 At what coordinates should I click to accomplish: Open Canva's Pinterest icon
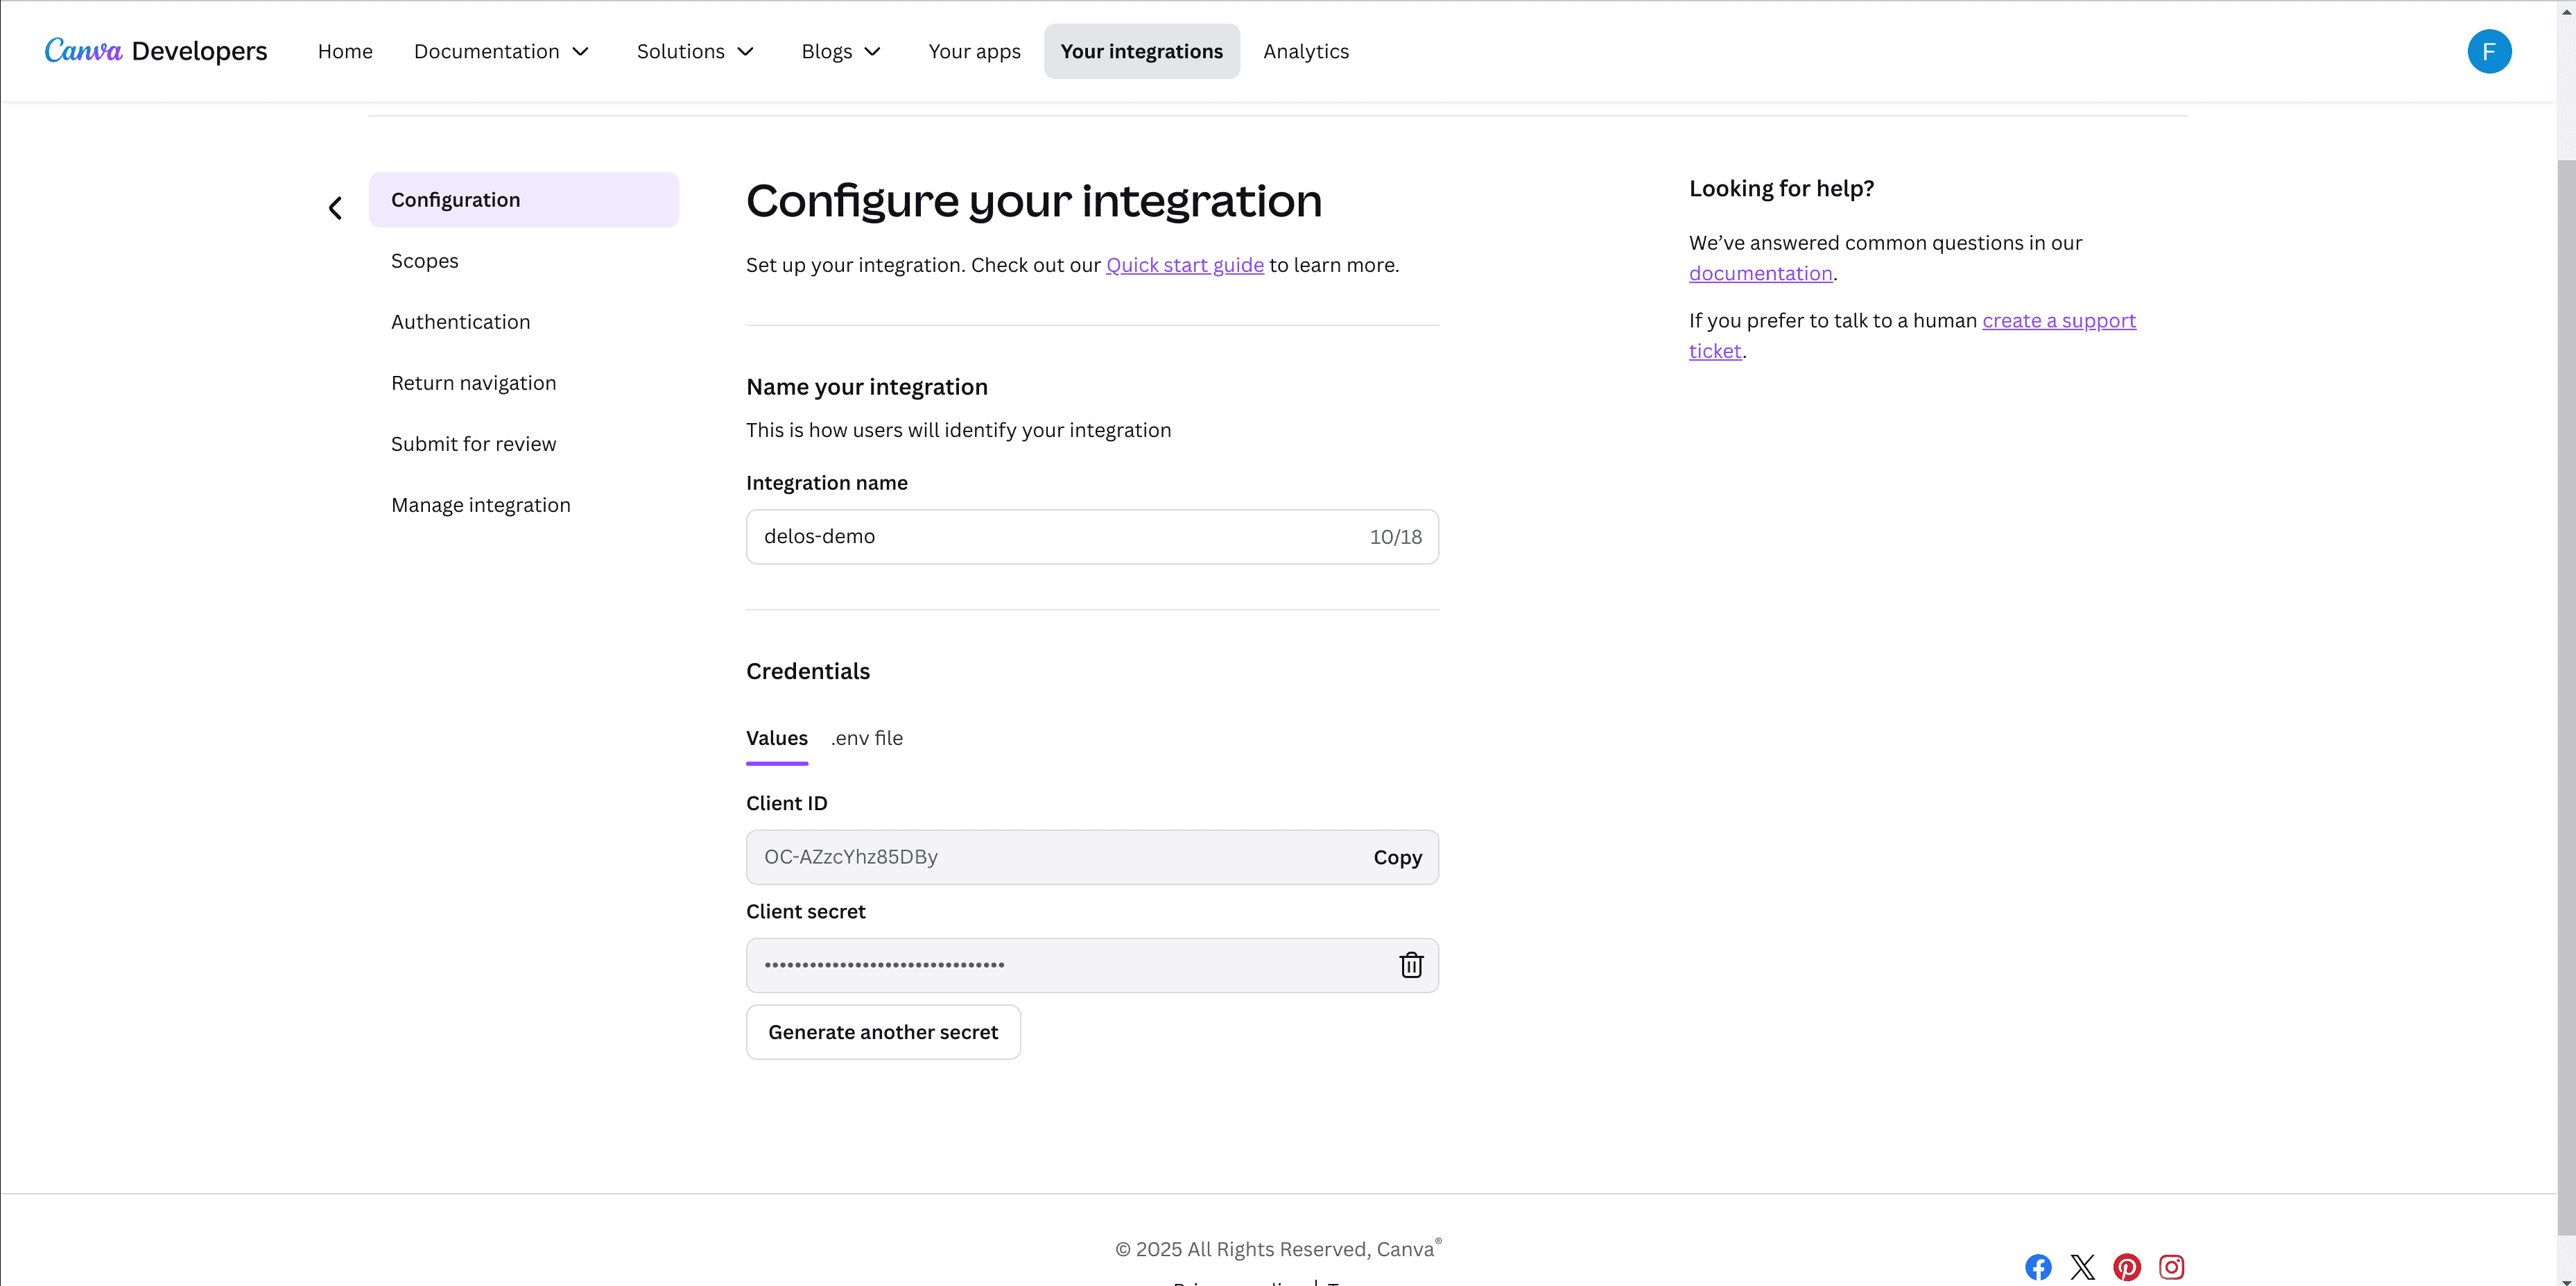2127,1267
